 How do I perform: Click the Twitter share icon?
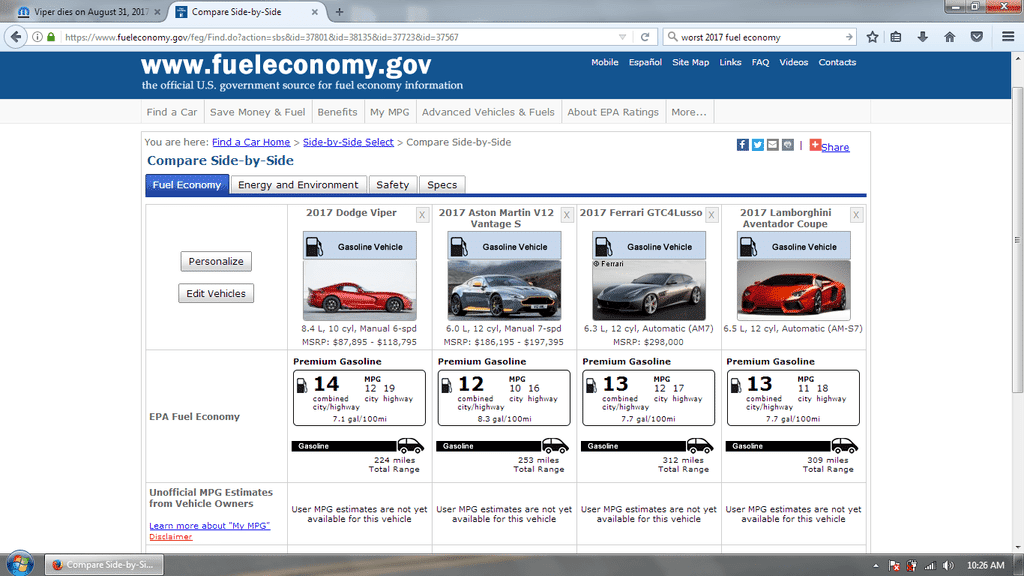pos(758,145)
